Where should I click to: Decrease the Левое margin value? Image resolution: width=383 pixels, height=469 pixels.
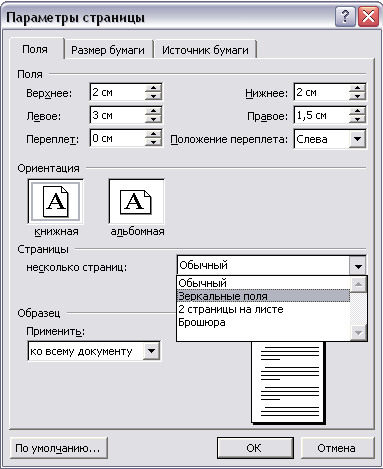point(153,119)
